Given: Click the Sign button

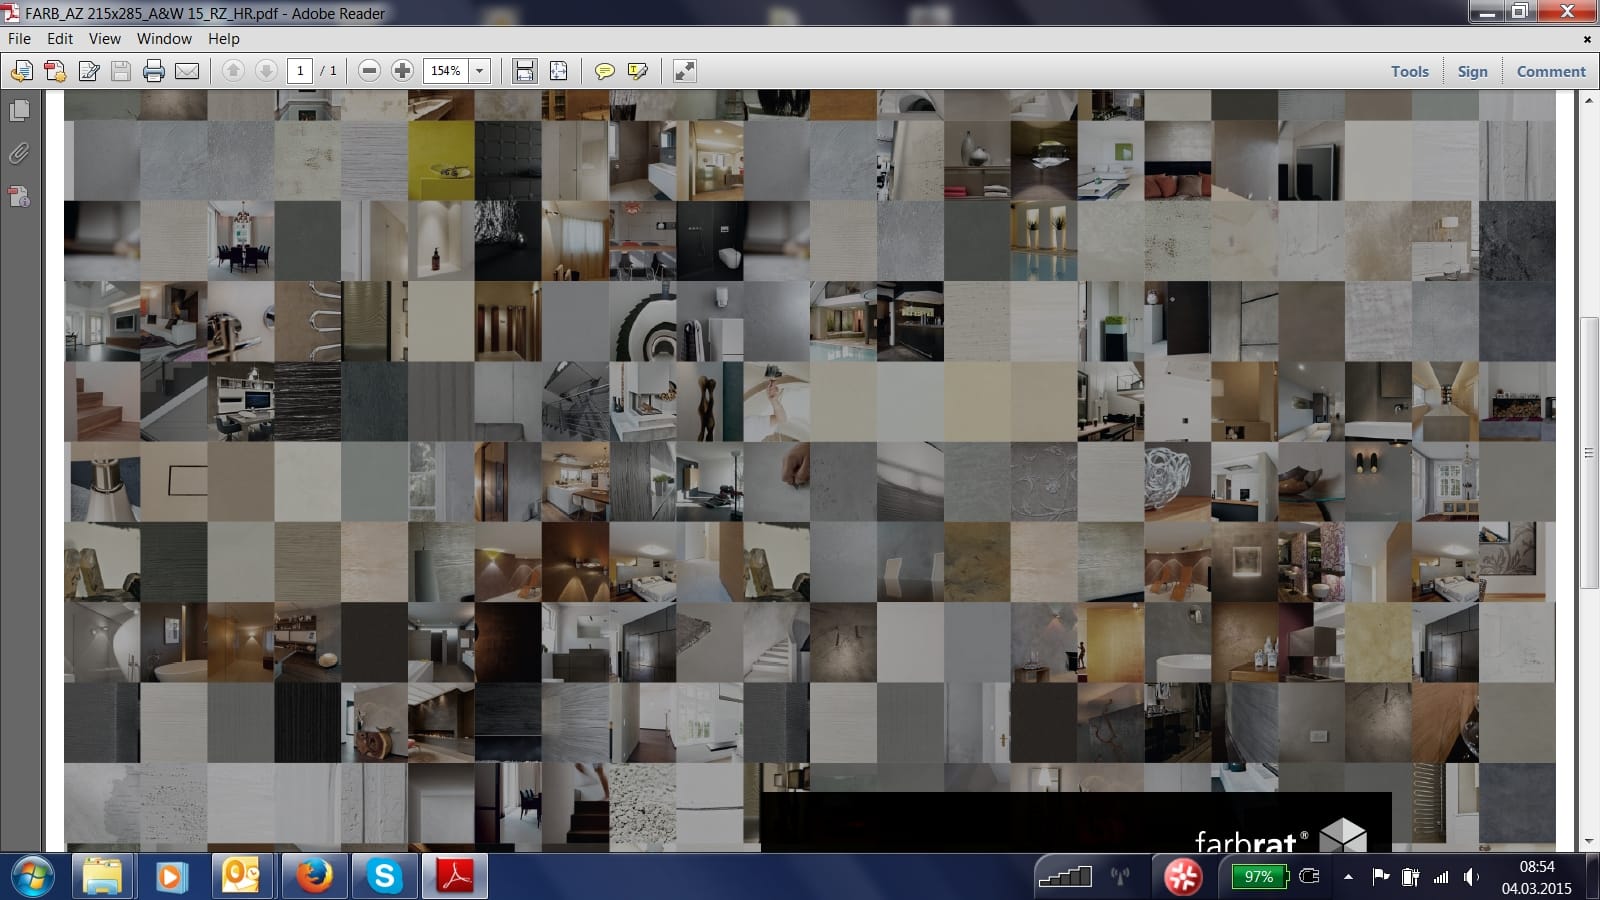Looking at the screenshot, I should click(x=1472, y=71).
